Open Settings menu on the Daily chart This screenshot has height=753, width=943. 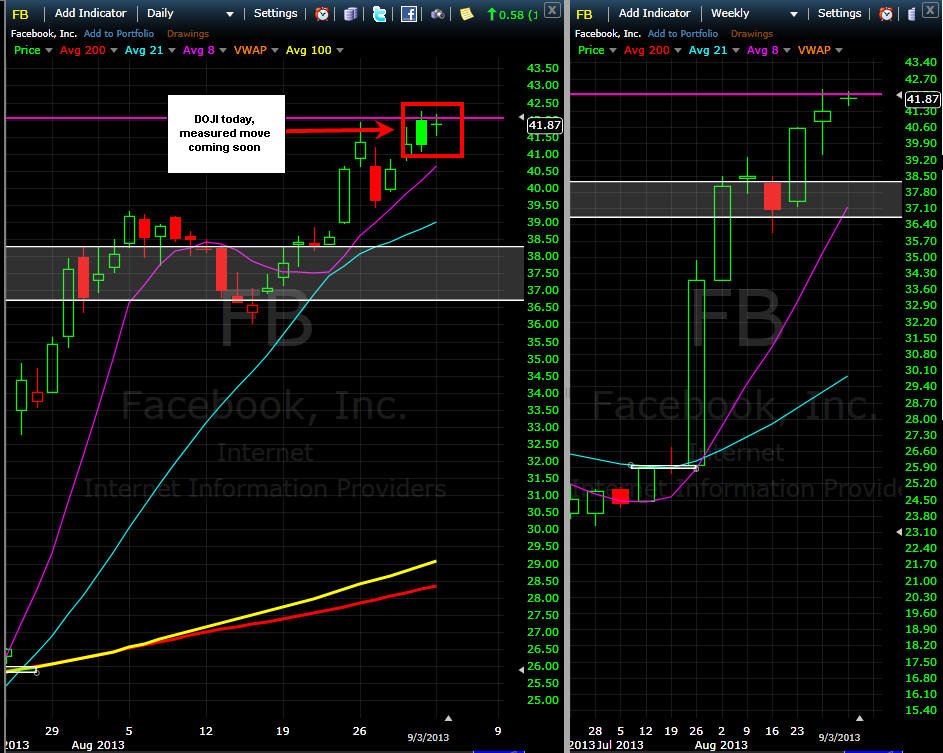click(275, 13)
